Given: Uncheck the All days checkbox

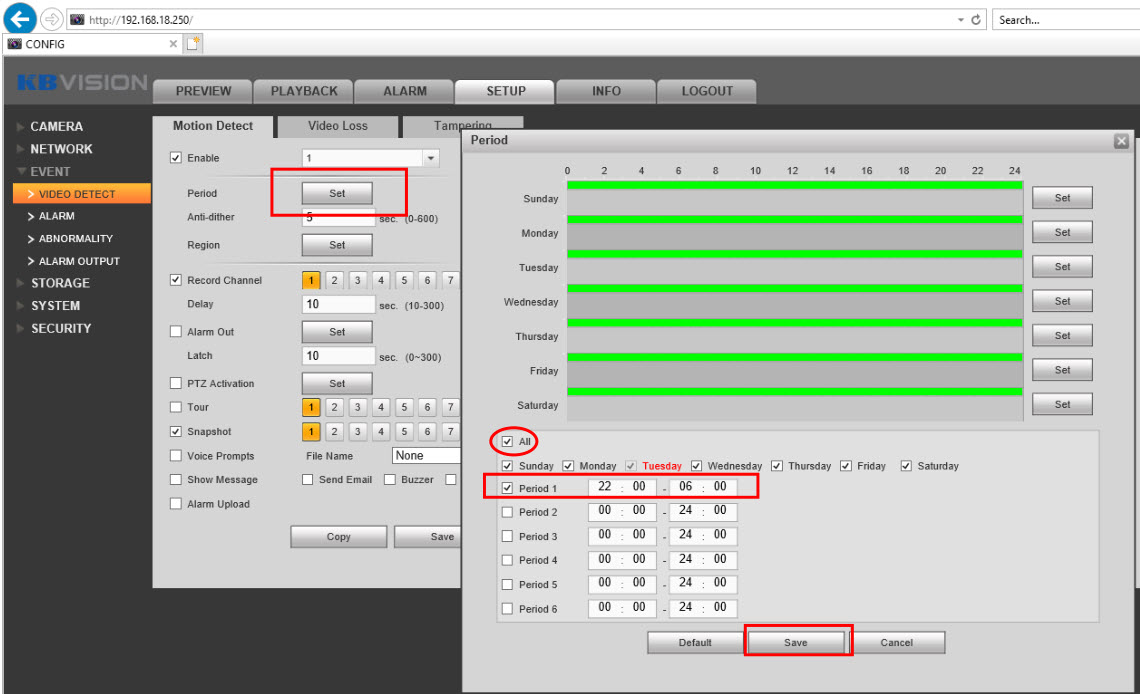Looking at the screenshot, I should pyautogui.click(x=507, y=441).
